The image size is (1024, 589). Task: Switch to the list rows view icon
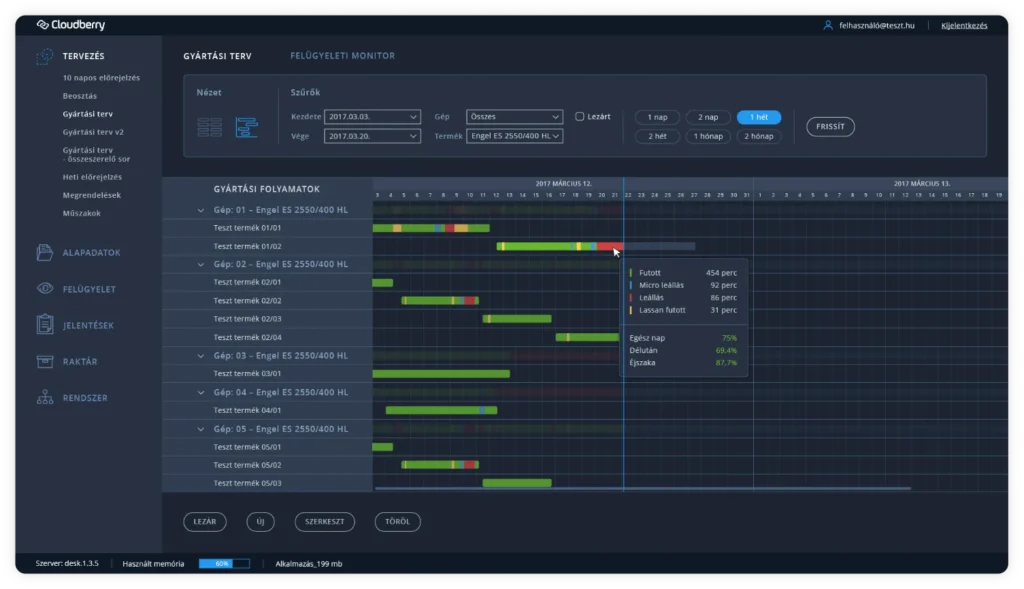pos(210,127)
